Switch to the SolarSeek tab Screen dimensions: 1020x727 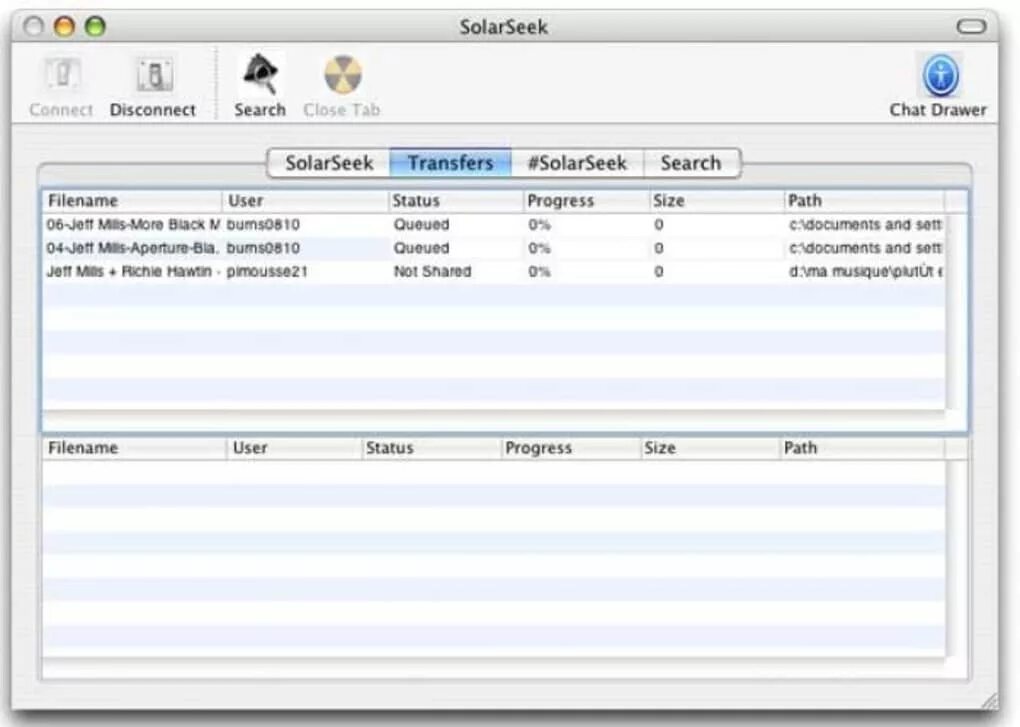point(329,163)
